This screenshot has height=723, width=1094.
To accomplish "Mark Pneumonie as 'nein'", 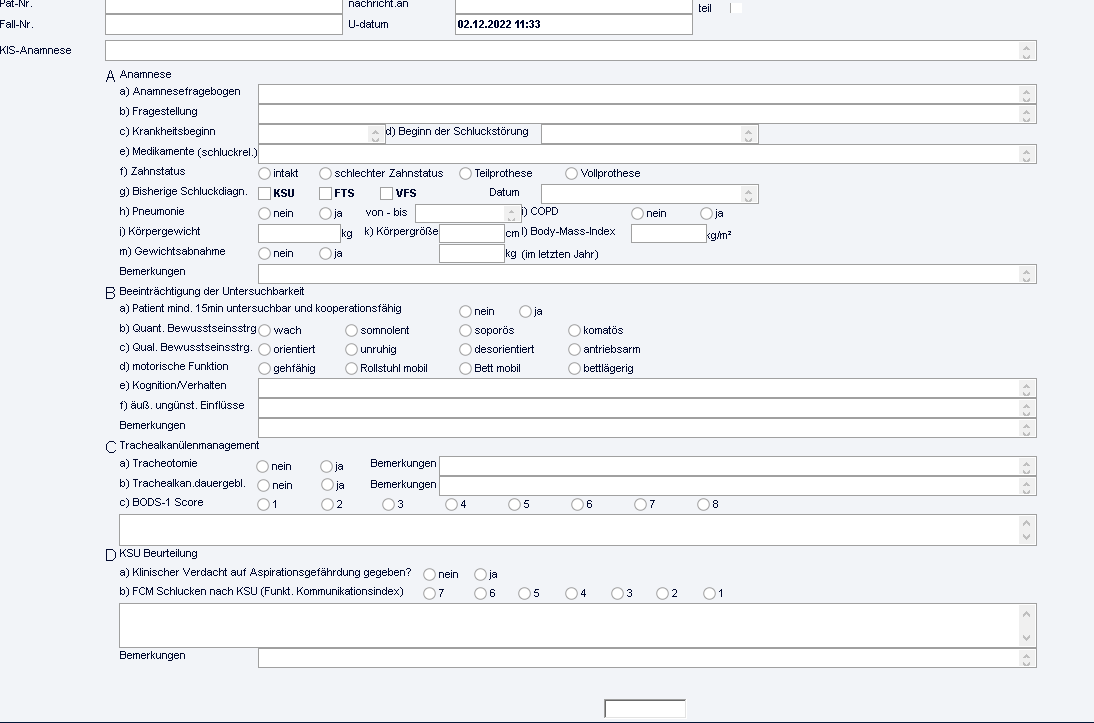I will [264, 214].
